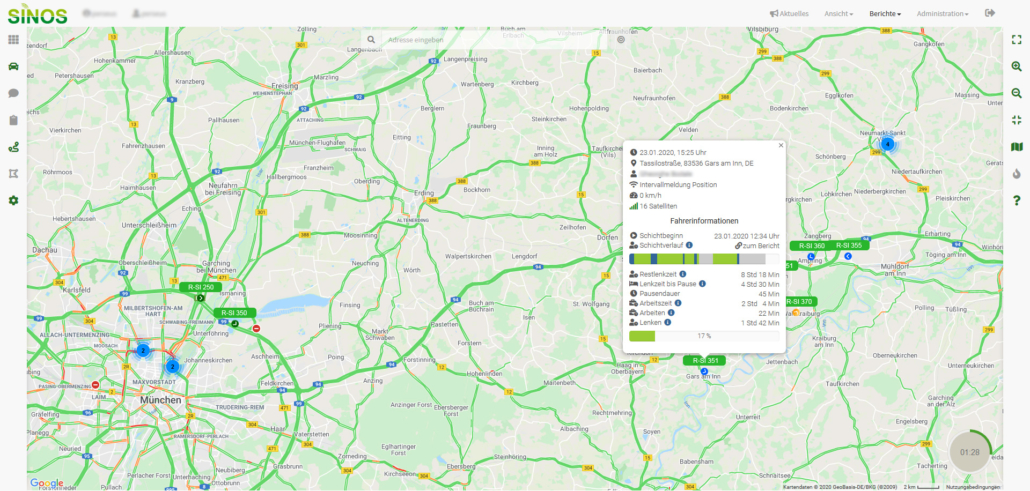Screen dimensions: 1030x491
Task: Click the flame heatmap icon
Action: (x=1017, y=174)
